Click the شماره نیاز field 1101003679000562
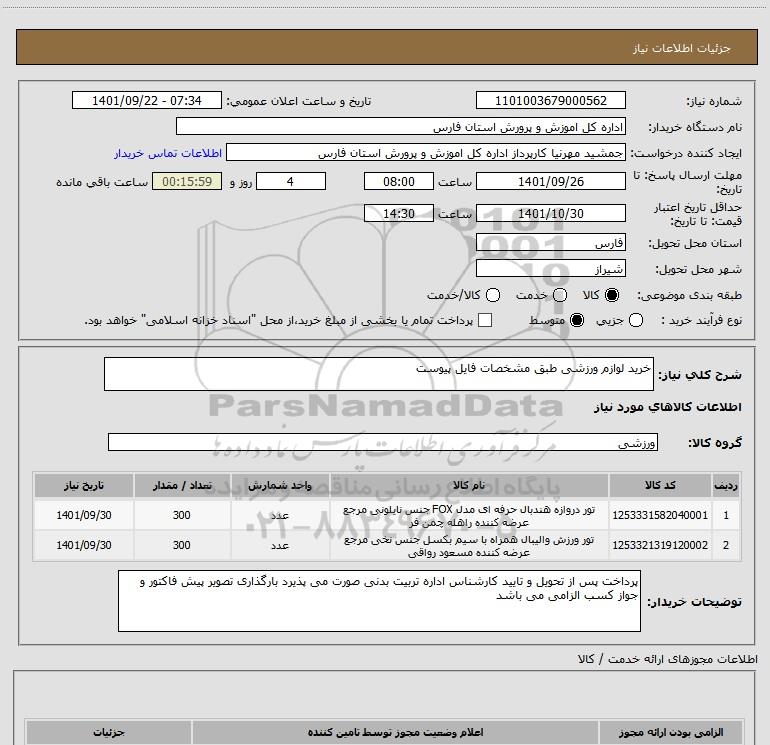Image resolution: width=770 pixels, height=745 pixels. 550,100
